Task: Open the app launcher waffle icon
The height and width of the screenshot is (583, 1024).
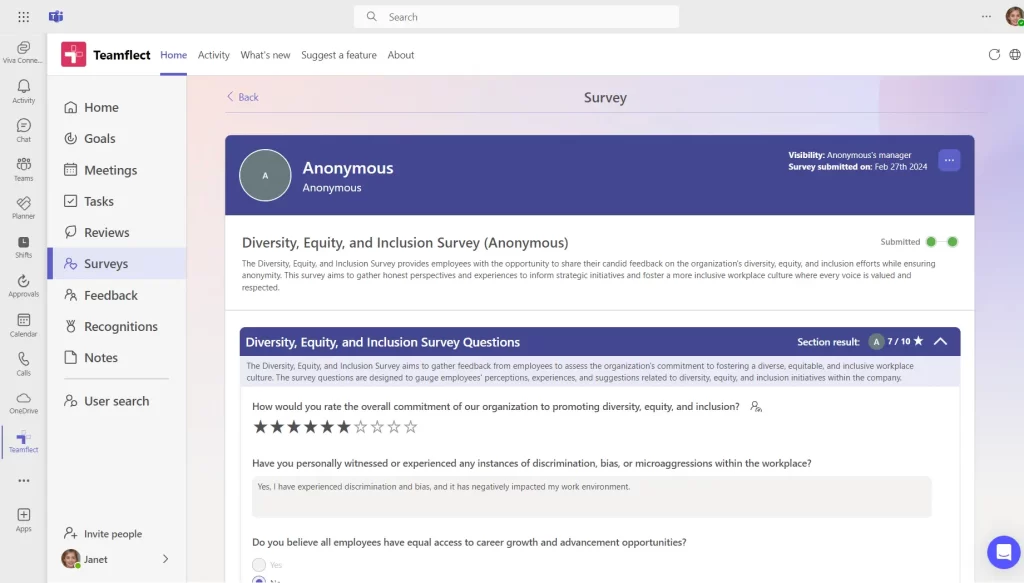Action: pos(24,17)
